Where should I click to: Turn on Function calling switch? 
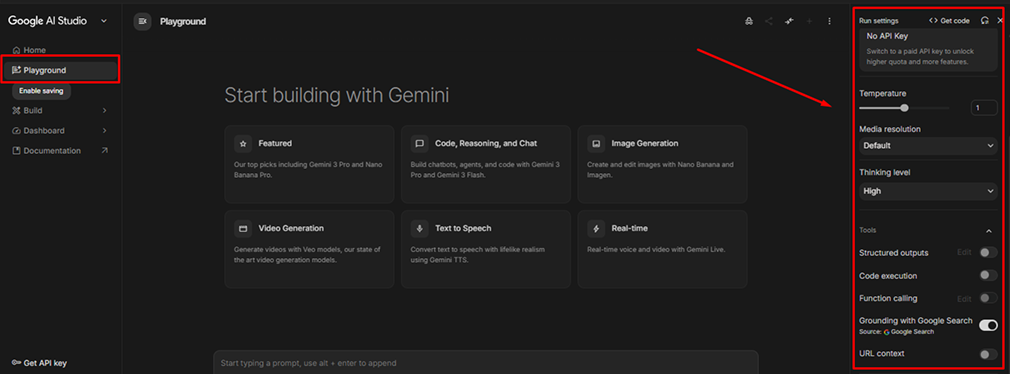click(x=988, y=298)
